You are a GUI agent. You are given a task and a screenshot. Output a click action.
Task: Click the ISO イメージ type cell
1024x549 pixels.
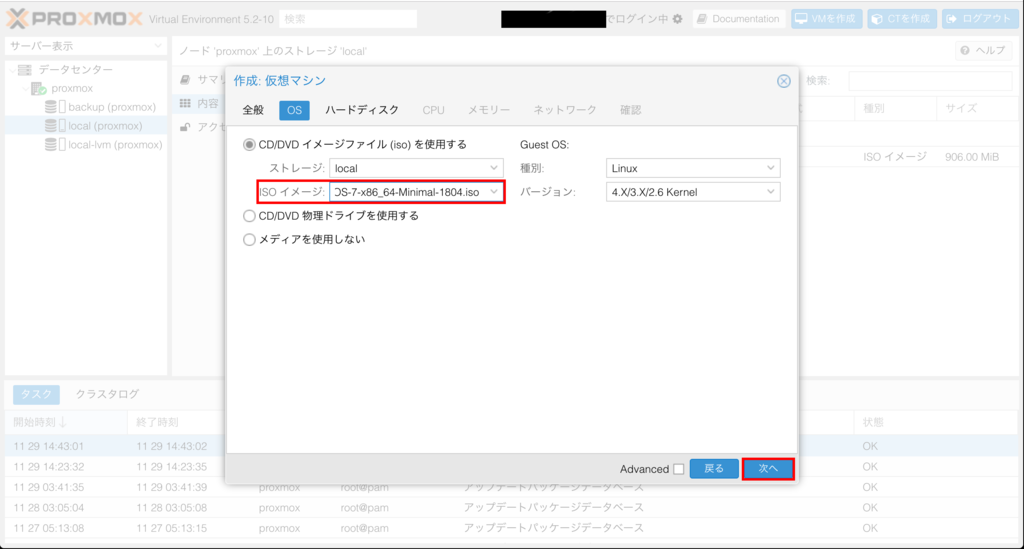(x=895, y=157)
